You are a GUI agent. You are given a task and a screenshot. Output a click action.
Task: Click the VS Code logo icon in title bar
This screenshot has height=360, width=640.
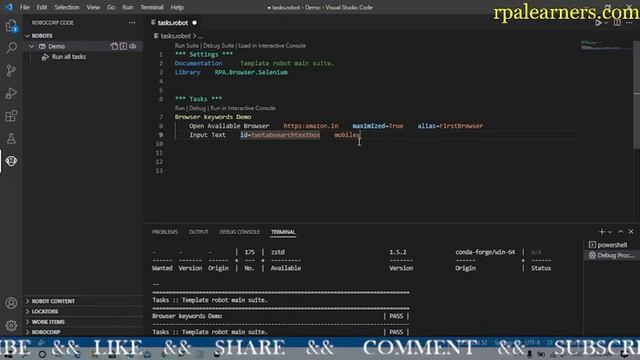9,7
